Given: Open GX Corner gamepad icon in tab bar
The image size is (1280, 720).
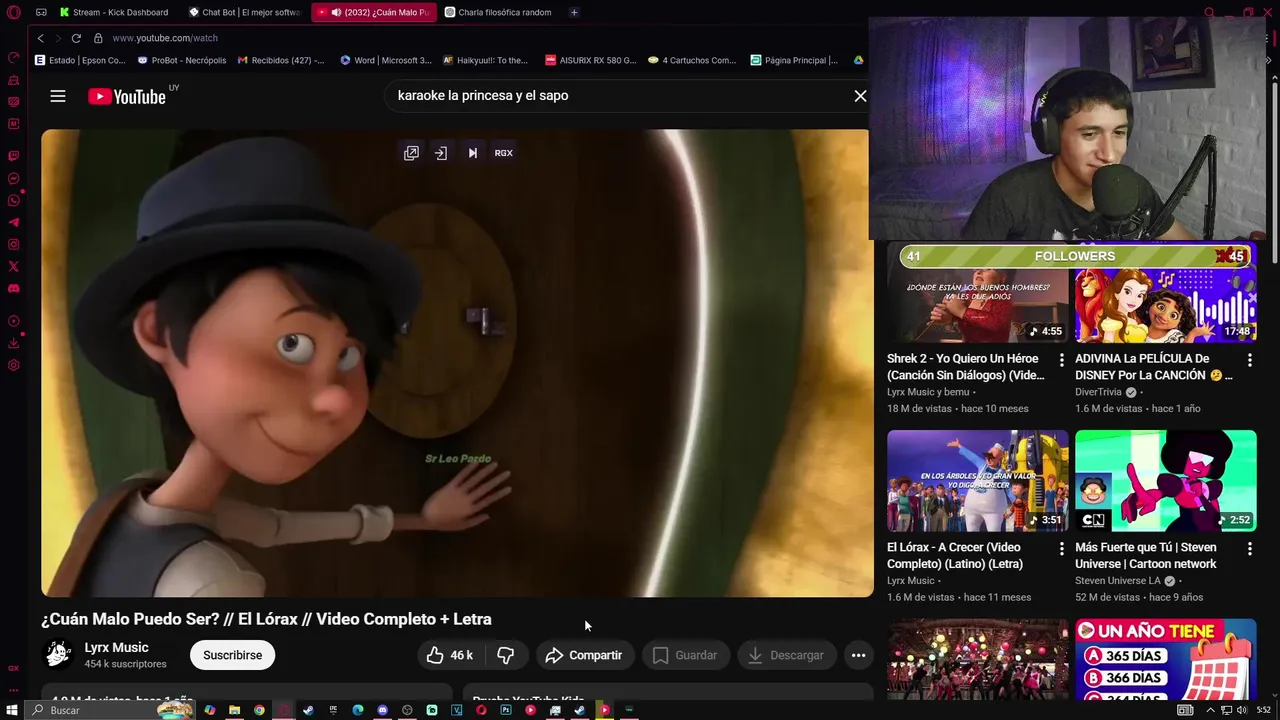Looking at the screenshot, I should (41, 12).
